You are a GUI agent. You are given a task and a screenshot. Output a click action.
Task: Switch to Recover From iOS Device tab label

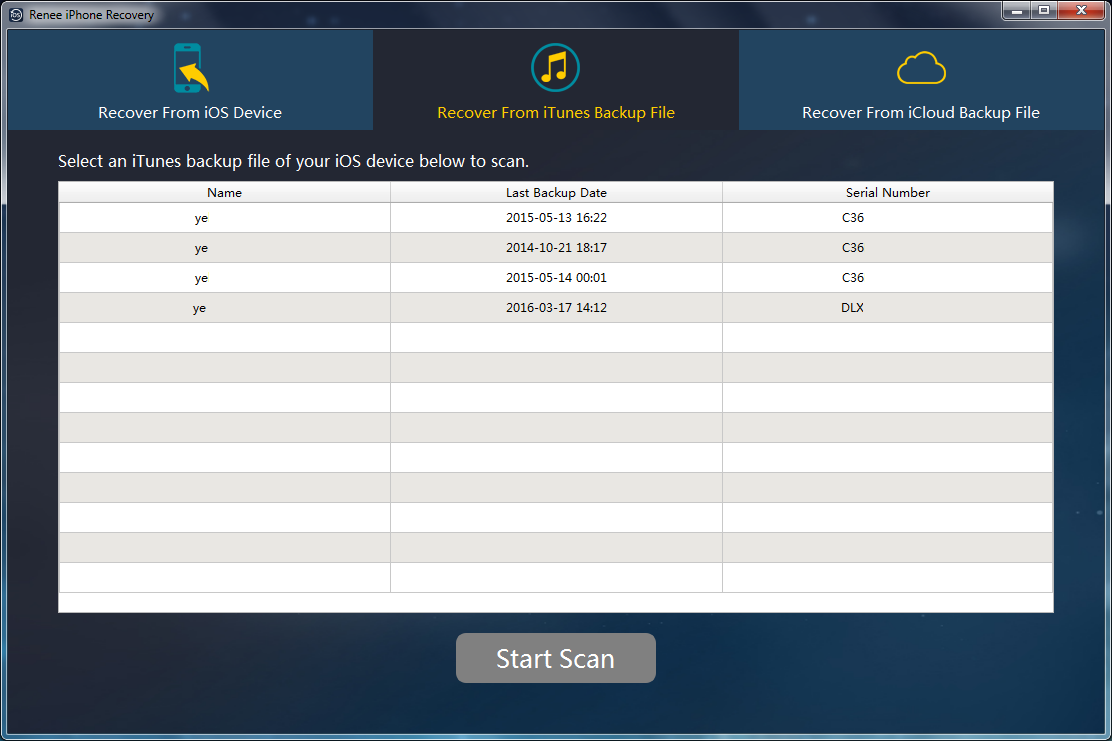[x=190, y=113]
